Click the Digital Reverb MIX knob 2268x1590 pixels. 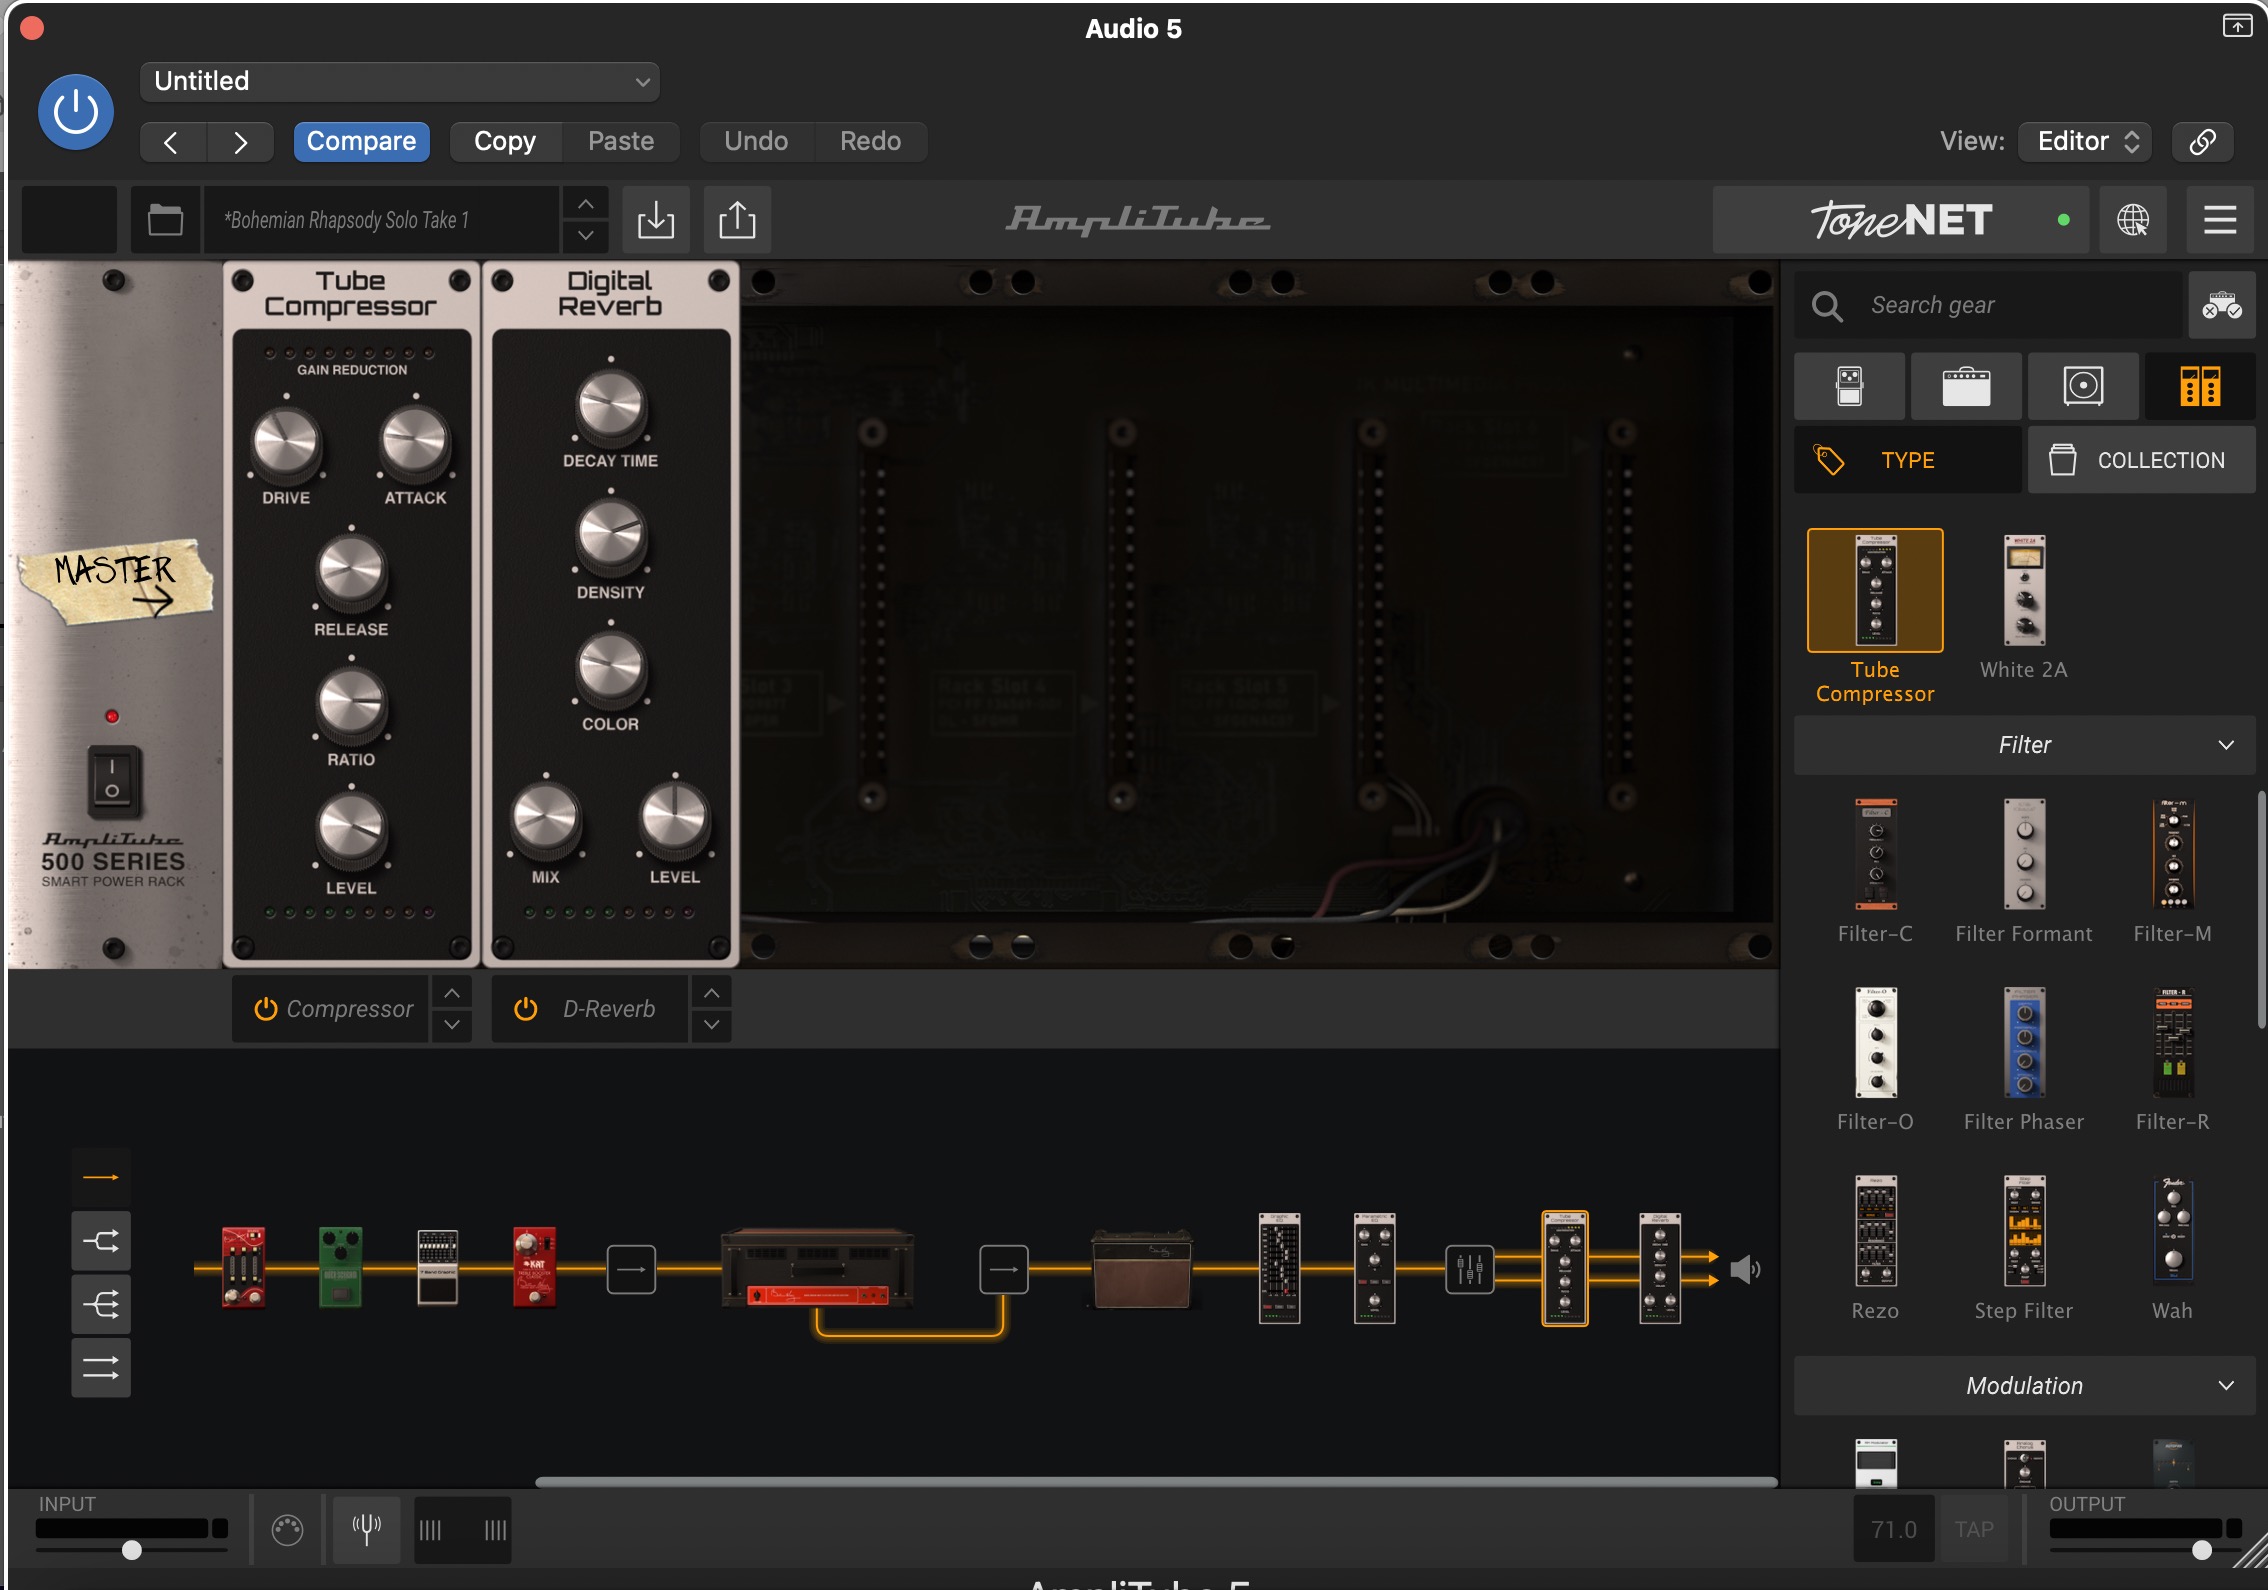545,820
